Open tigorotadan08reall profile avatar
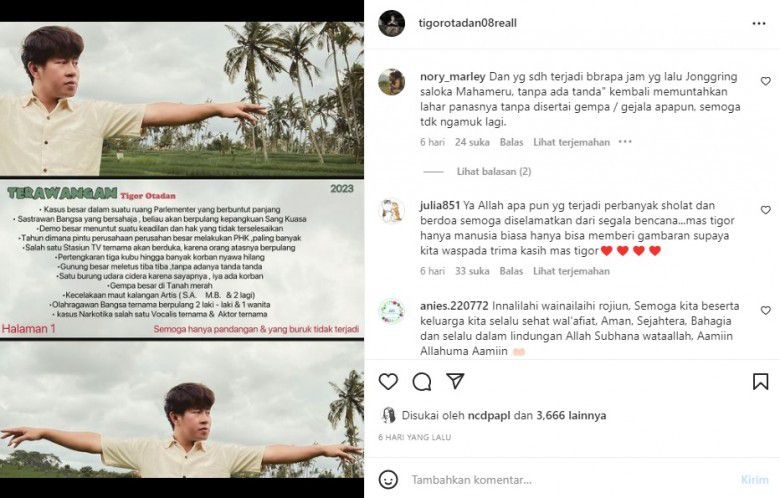Image resolution: width=780 pixels, height=498 pixels. (x=391, y=23)
